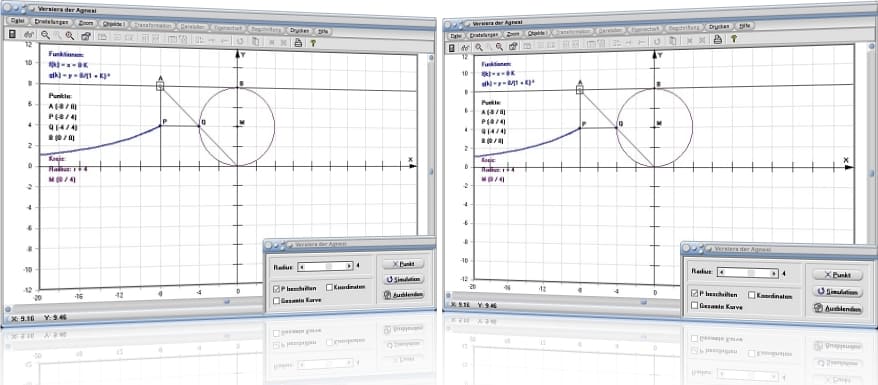Open Zoom tab in right window
The image size is (878, 385).
tap(513, 33)
